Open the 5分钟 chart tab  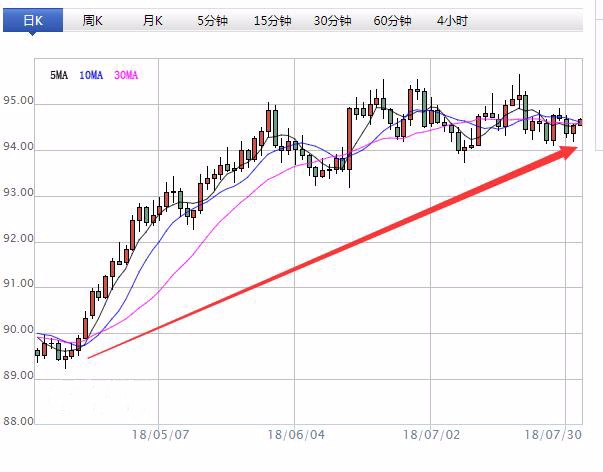click(213, 20)
